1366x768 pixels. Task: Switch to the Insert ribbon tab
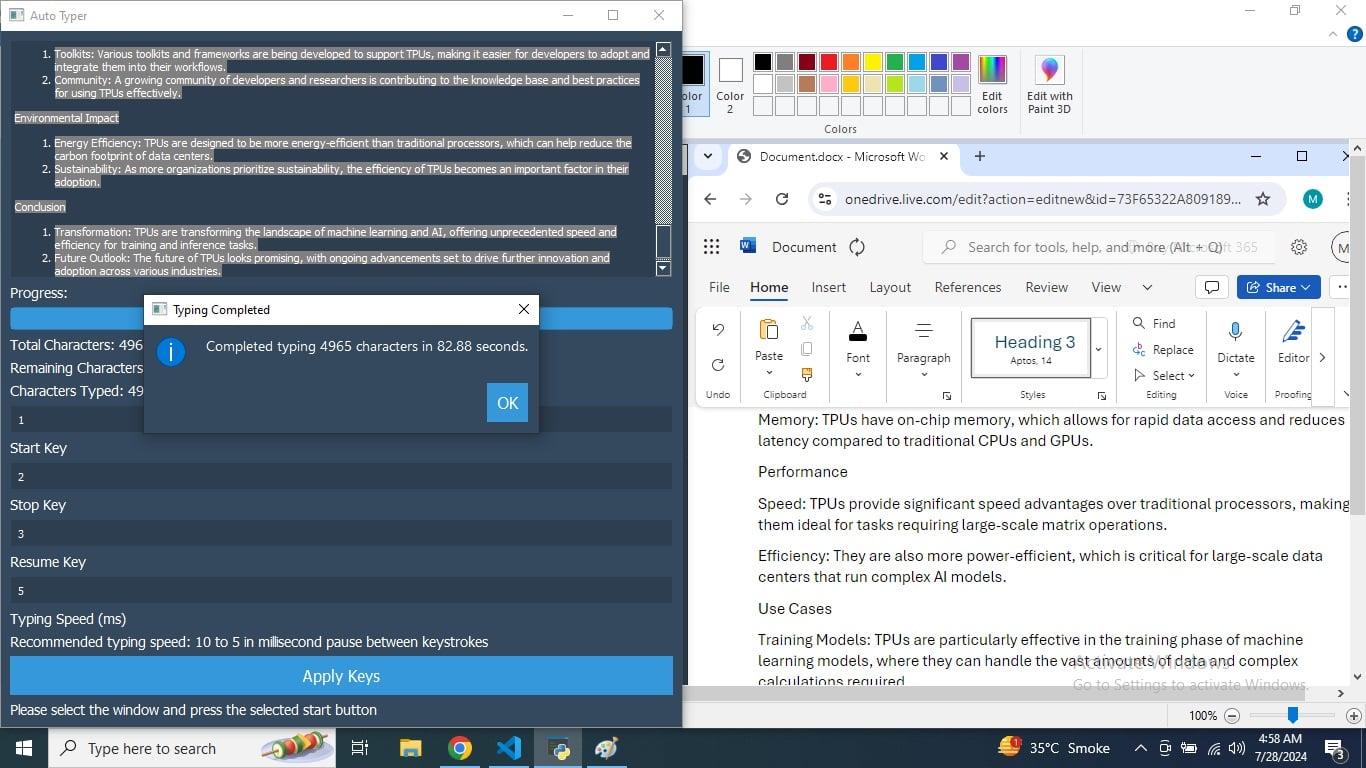pyautogui.click(x=828, y=287)
